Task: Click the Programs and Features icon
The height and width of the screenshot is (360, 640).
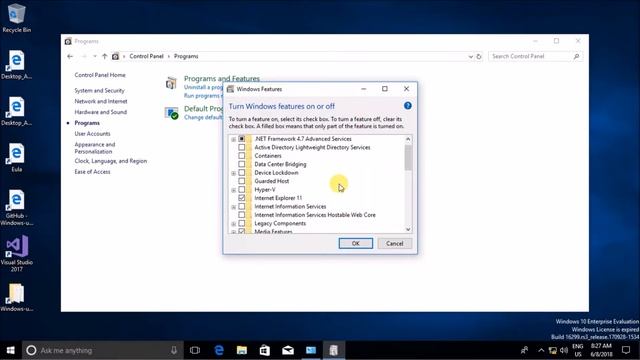Action: pos(171,83)
